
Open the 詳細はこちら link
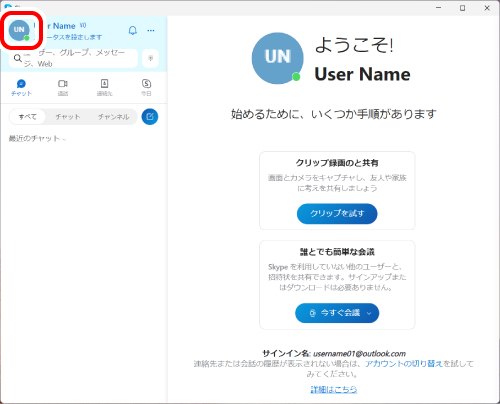click(x=334, y=389)
